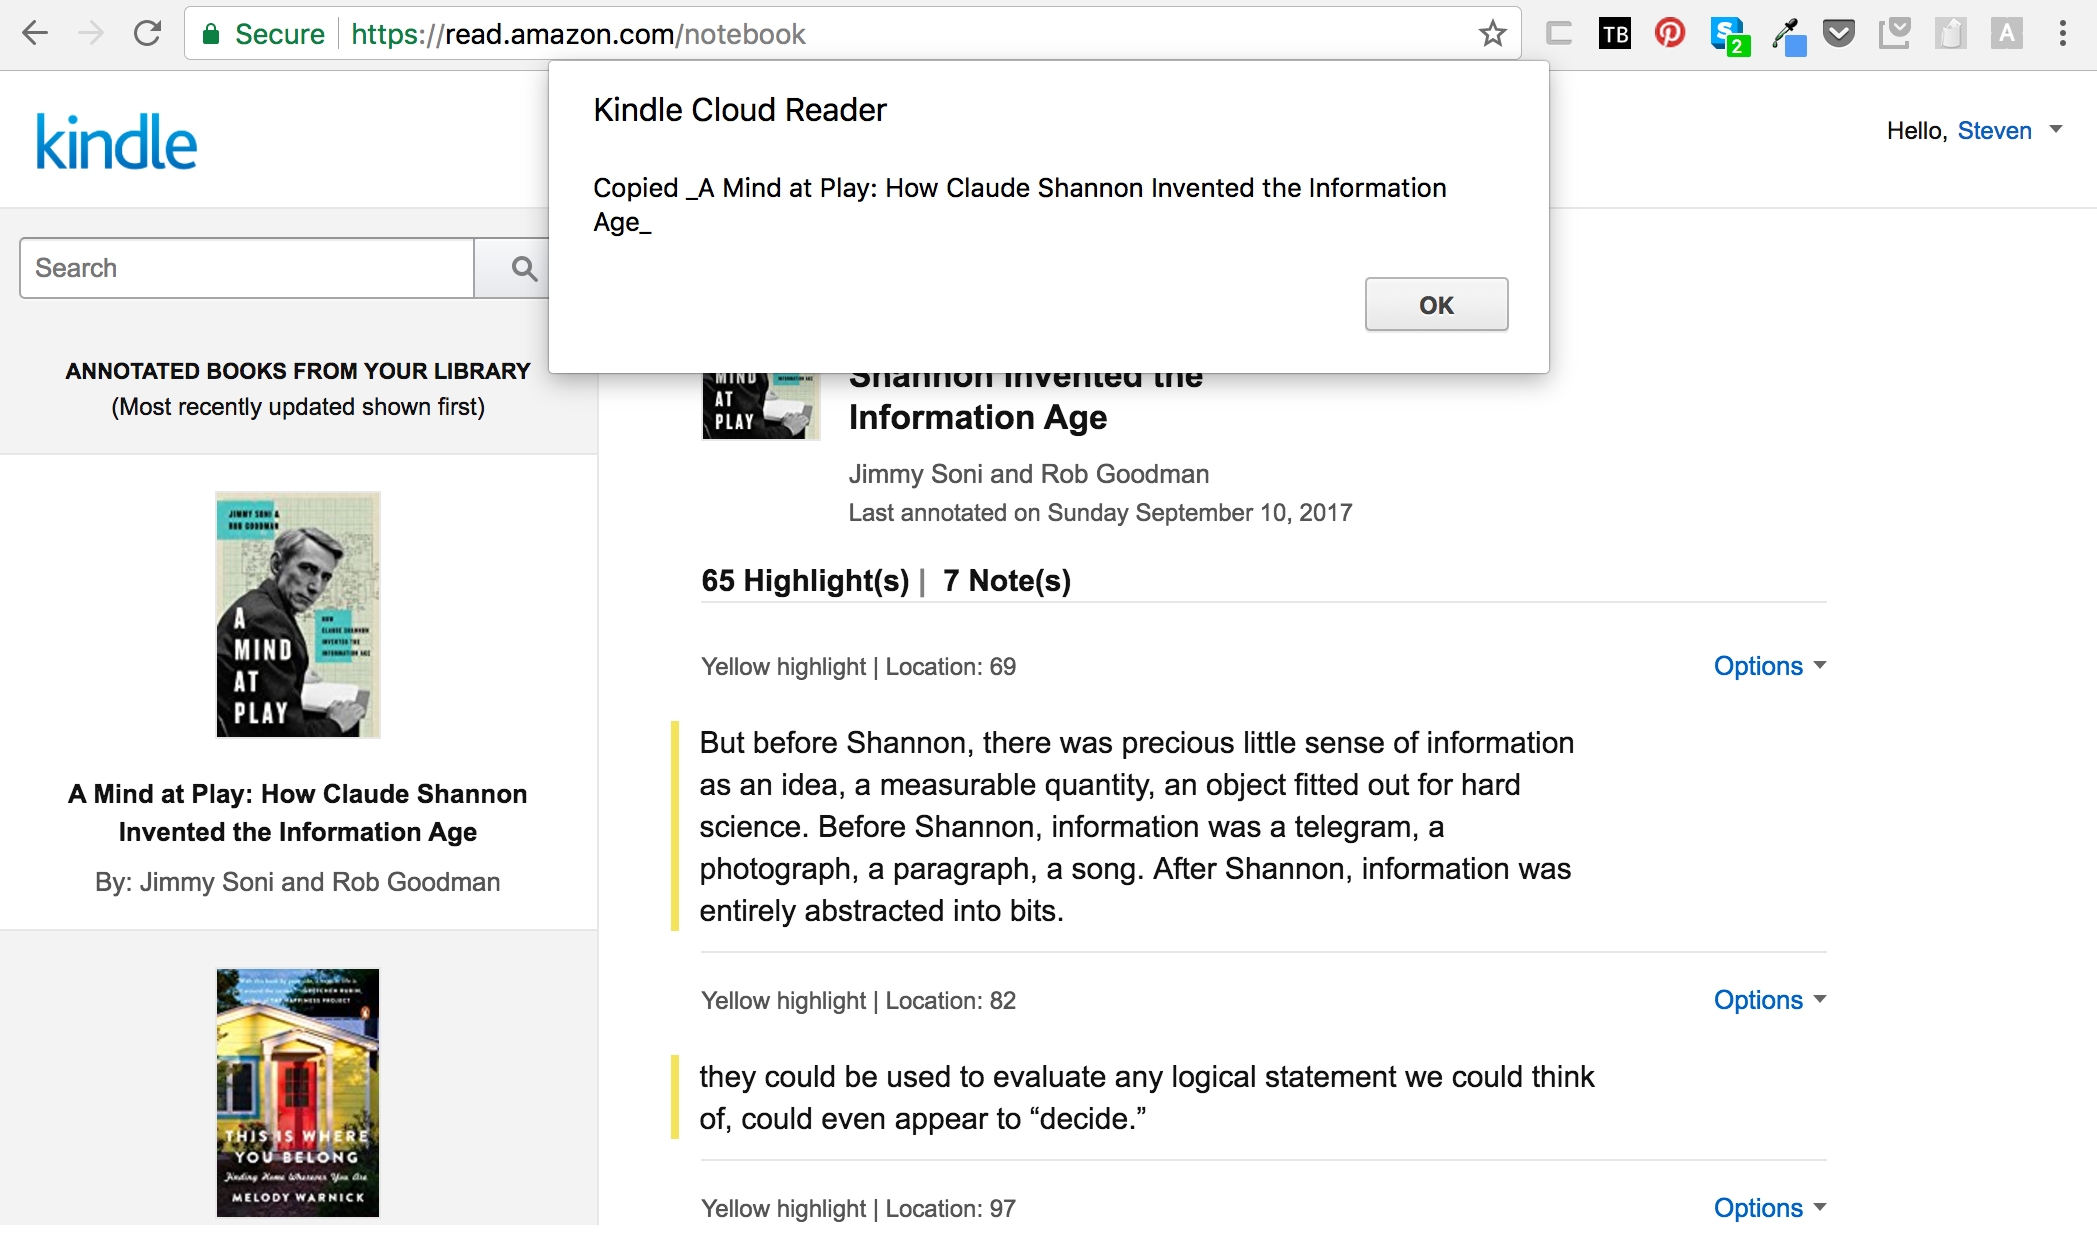Reload the page
Image resolution: width=2097 pixels, height=1244 pixels.
point(147,34)
